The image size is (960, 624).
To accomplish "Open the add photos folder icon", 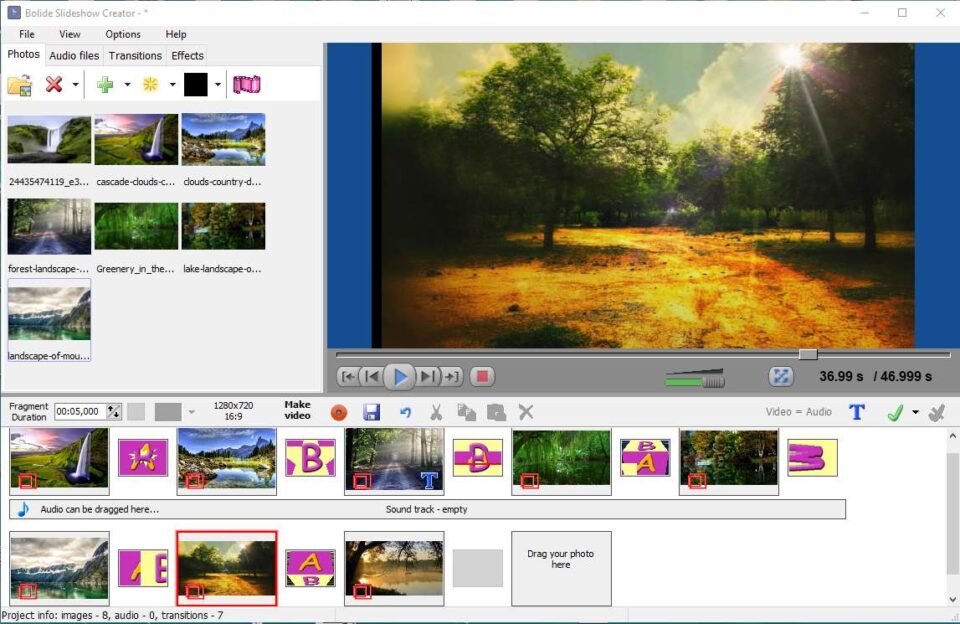I will [x=20, y=85].
